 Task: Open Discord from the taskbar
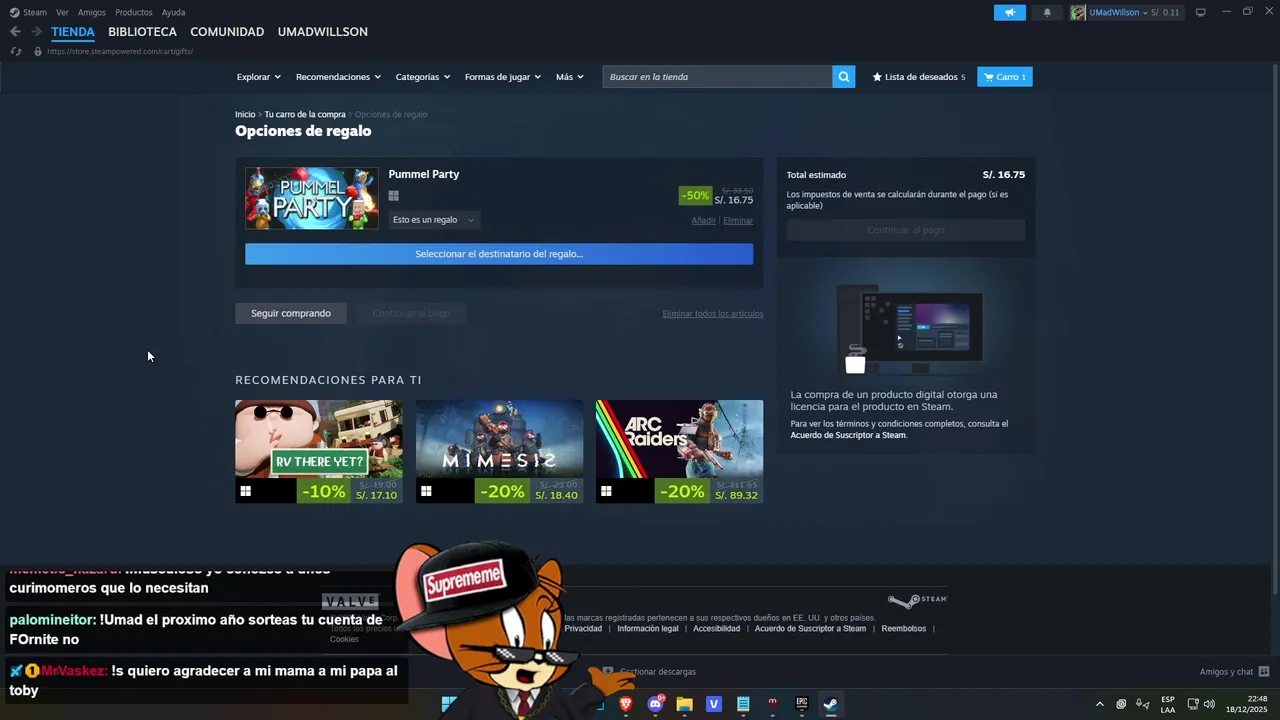click(655, 704)
